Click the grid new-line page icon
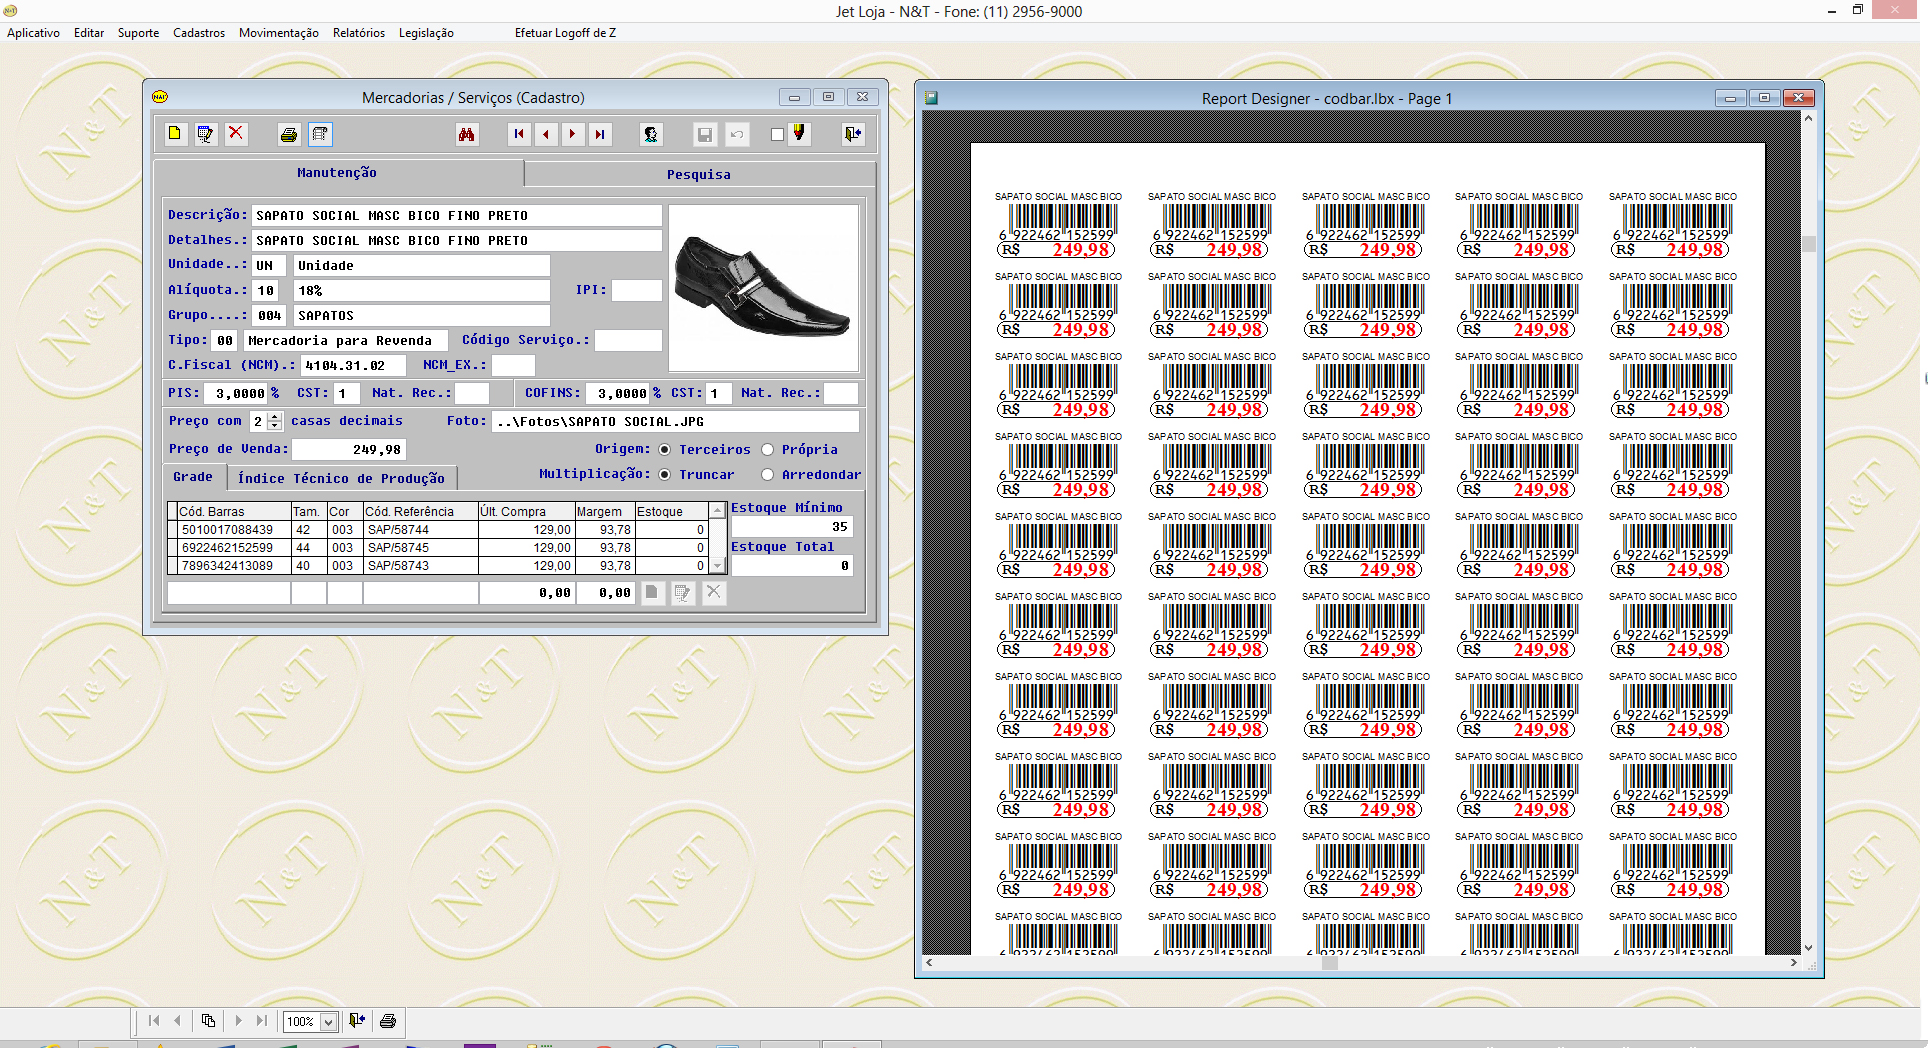This screenshot has height=1048, width=1928. pyautogui.click(x=652, y=592)
